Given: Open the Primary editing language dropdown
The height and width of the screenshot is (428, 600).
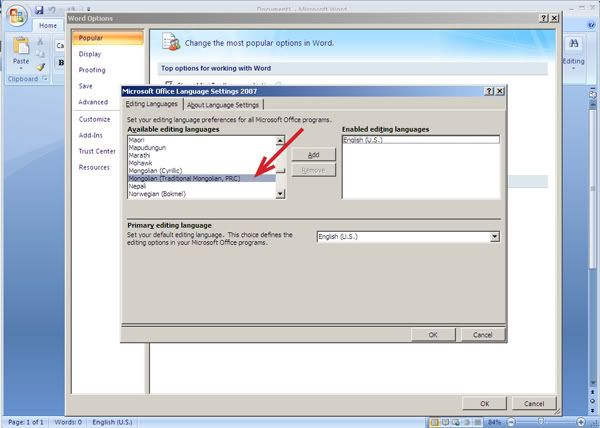Looking at the screenshot, I should click(495, 237).
